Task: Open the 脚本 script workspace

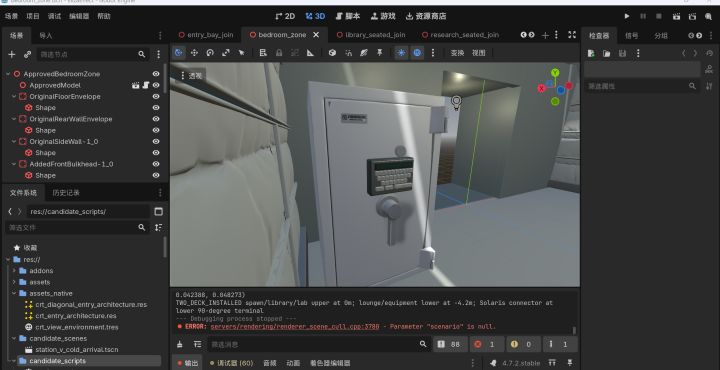Action: pos(348,16)
